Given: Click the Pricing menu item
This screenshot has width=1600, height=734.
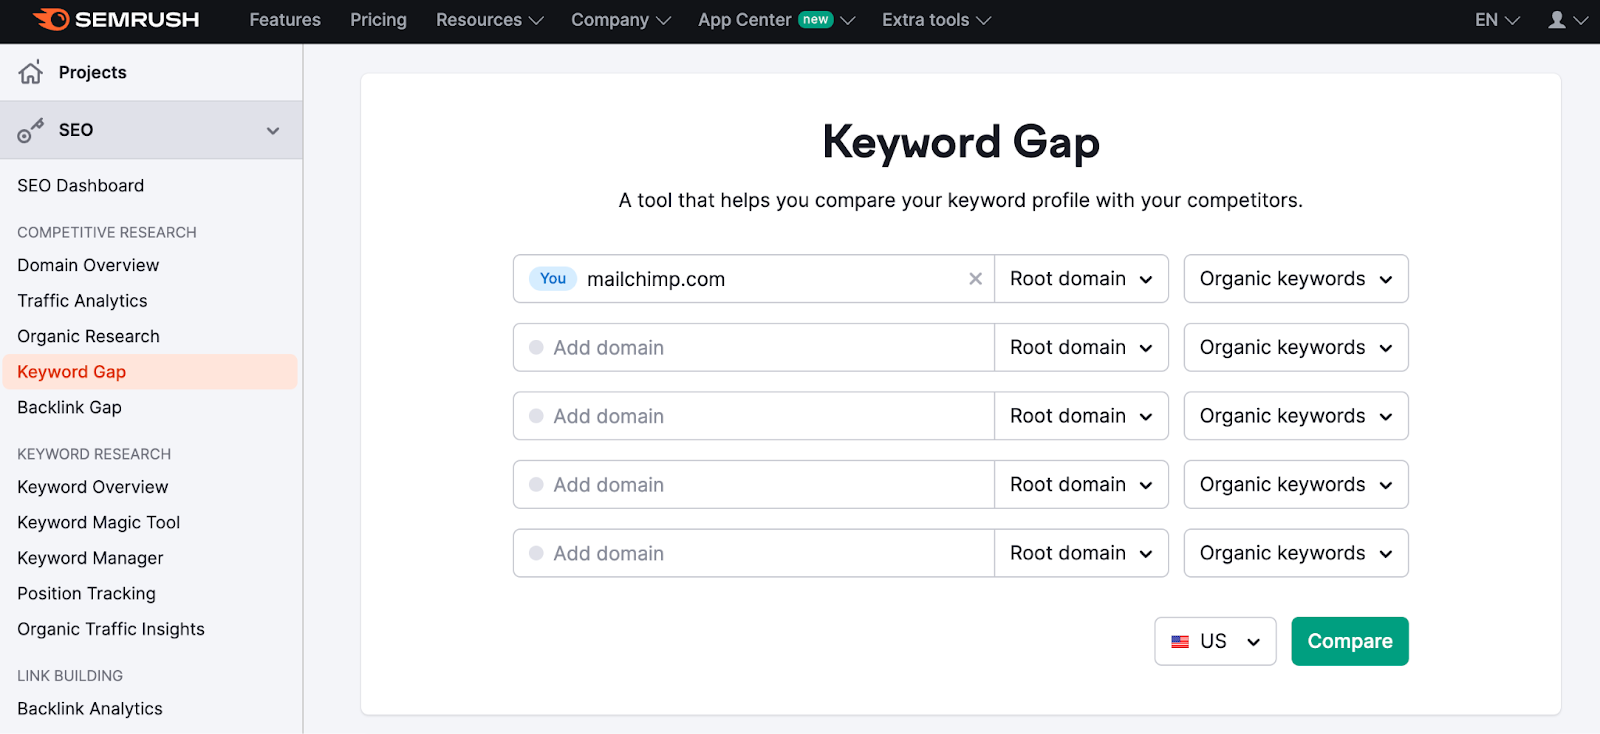Looking at the screenshot, I should coord(378,20).
